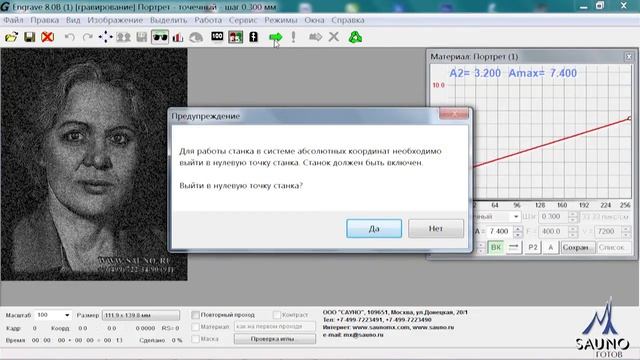Close the Предупреждение dialog

[x=454, y=114]
